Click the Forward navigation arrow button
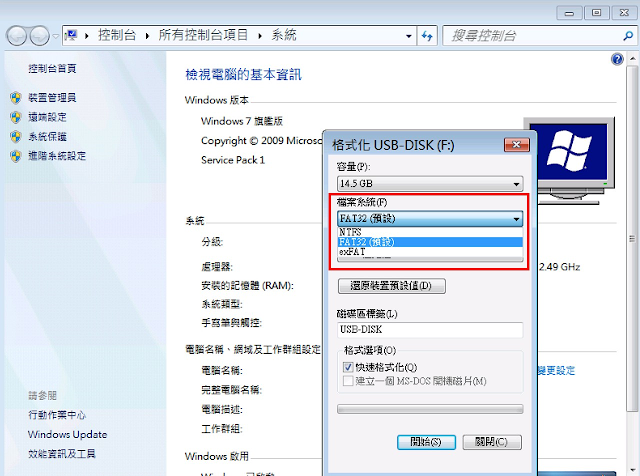This screenshot has height=476, width=640. click(x=40, y=36)
